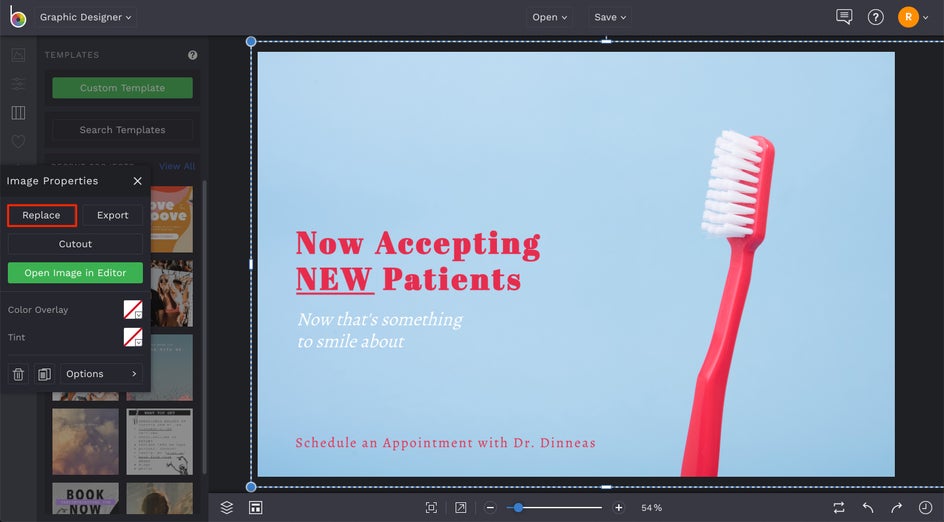Click the View All link

[x=177, y=166]
